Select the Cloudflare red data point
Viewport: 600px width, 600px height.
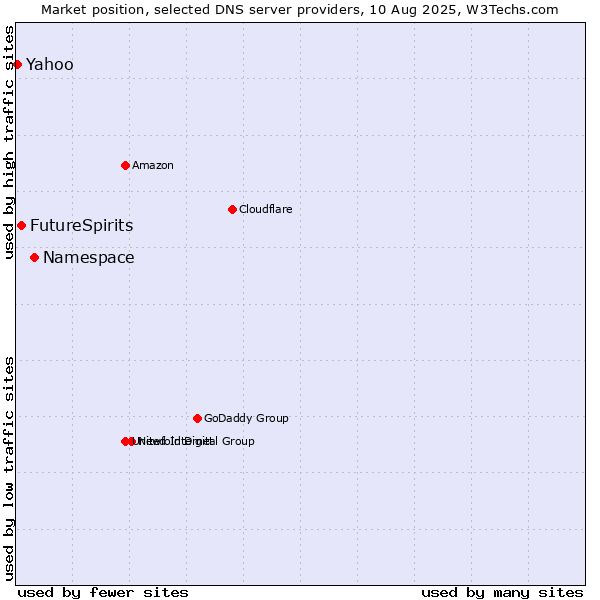[232, 209]
